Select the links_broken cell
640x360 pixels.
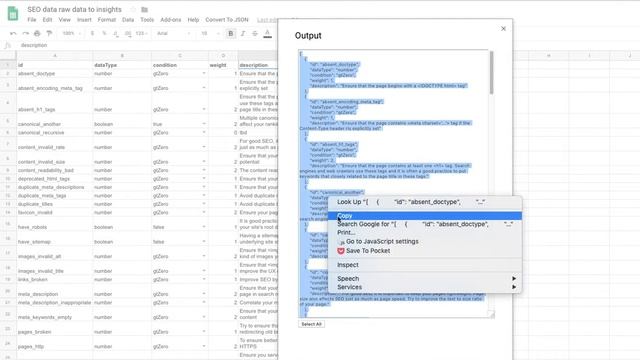click(55, 280)
